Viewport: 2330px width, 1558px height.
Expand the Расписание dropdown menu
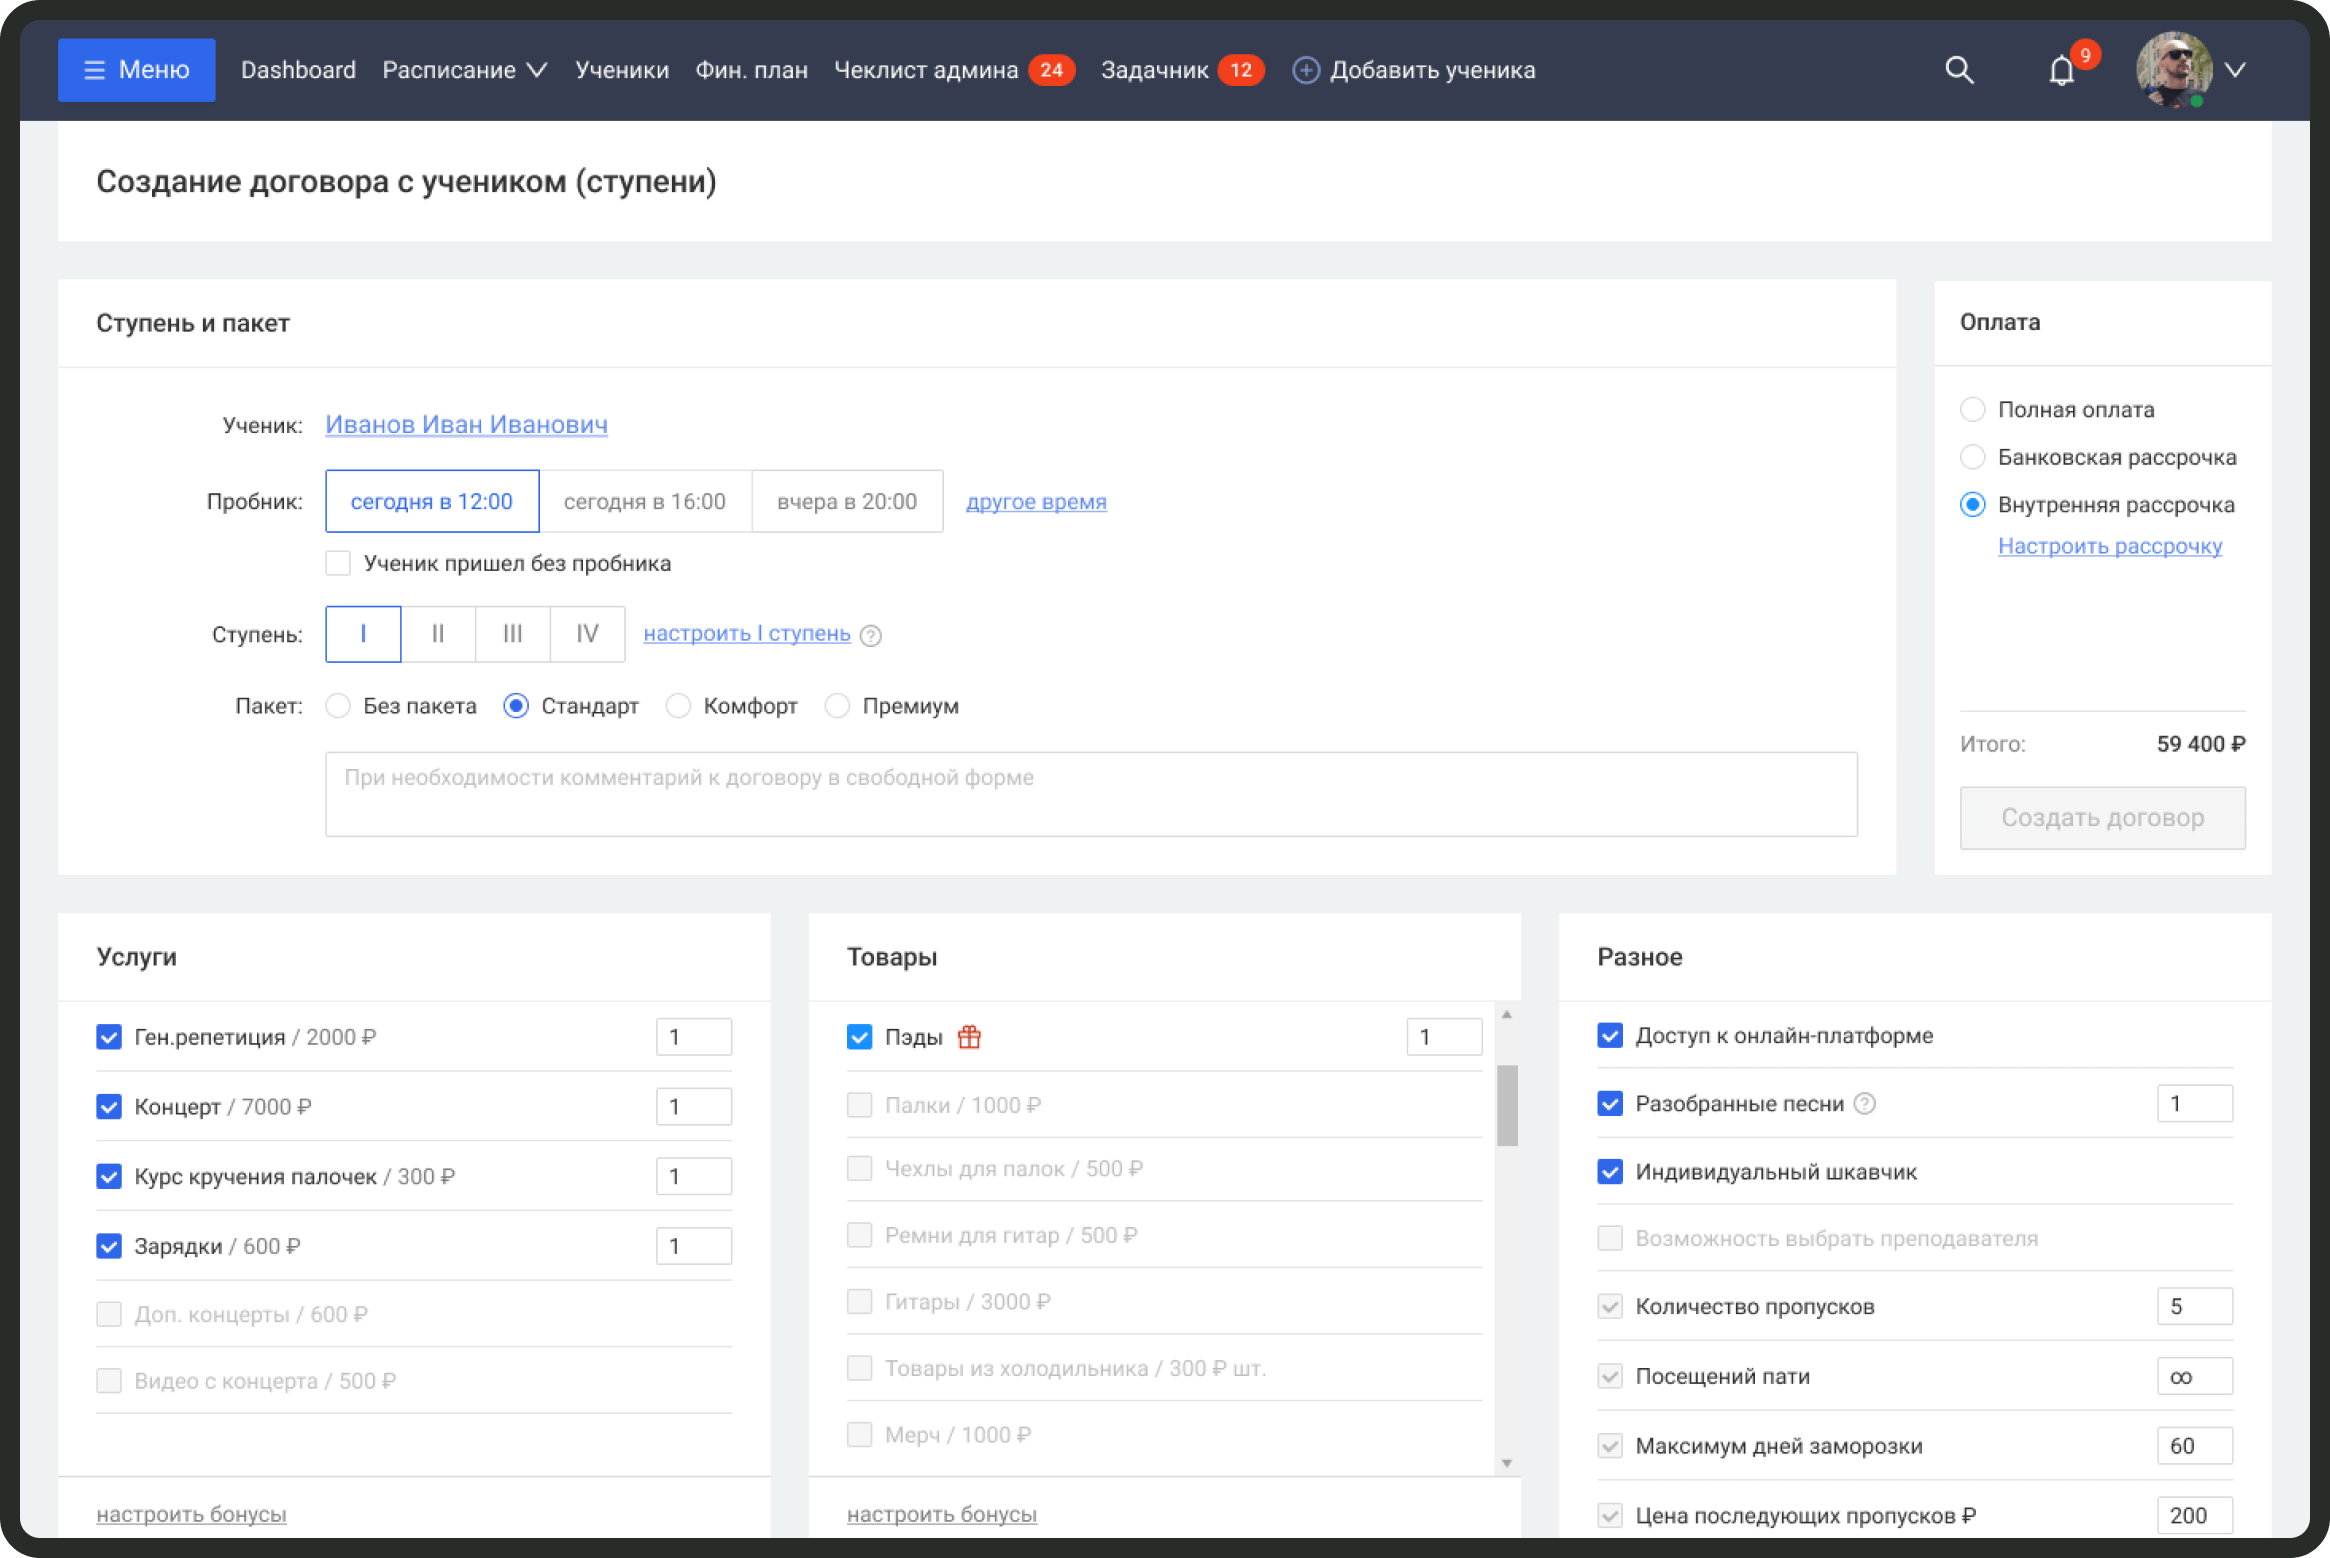465,70
